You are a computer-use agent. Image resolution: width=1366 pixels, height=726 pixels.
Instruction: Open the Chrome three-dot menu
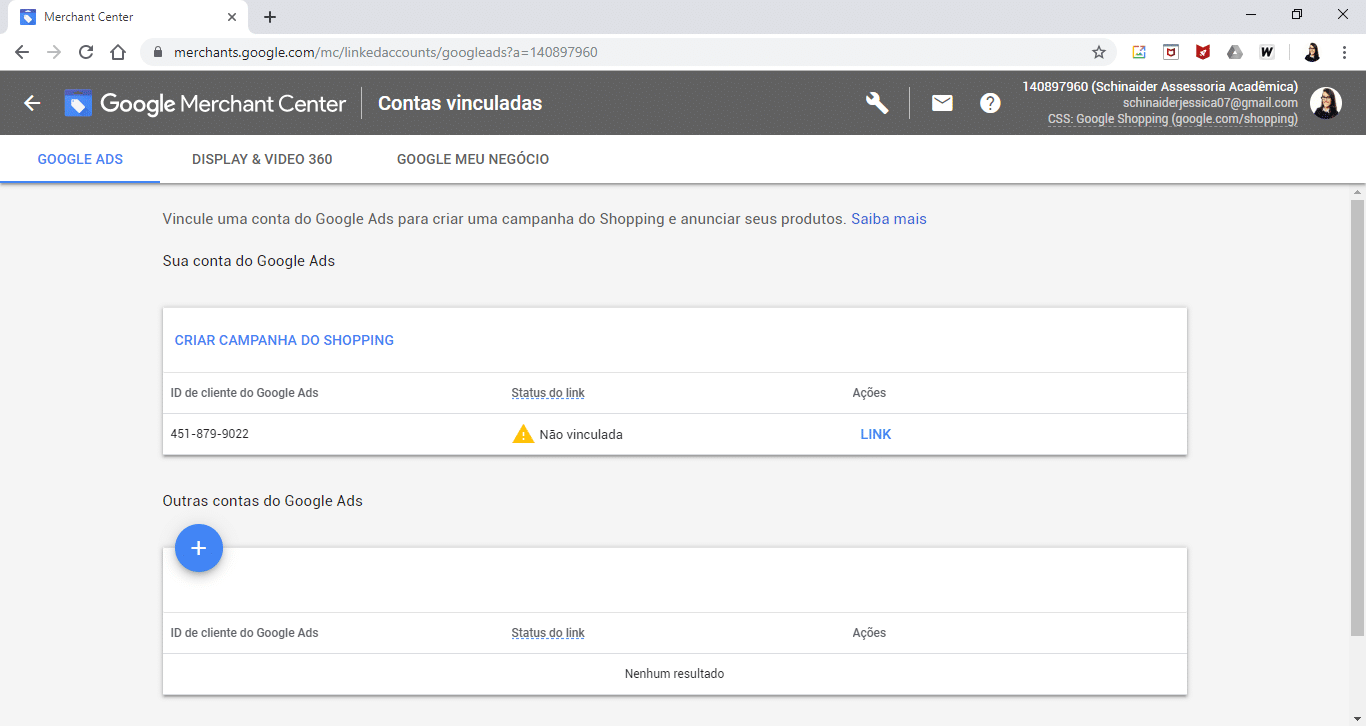coord(1344,52)
